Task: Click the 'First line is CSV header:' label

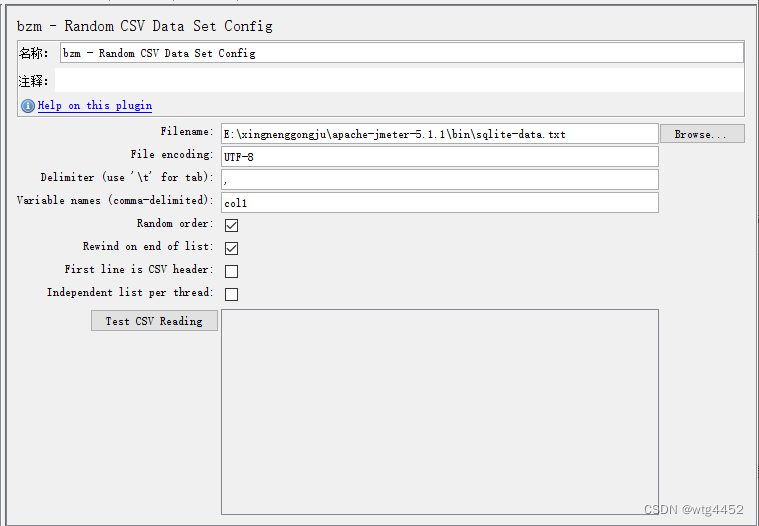Action: (139, 269)
